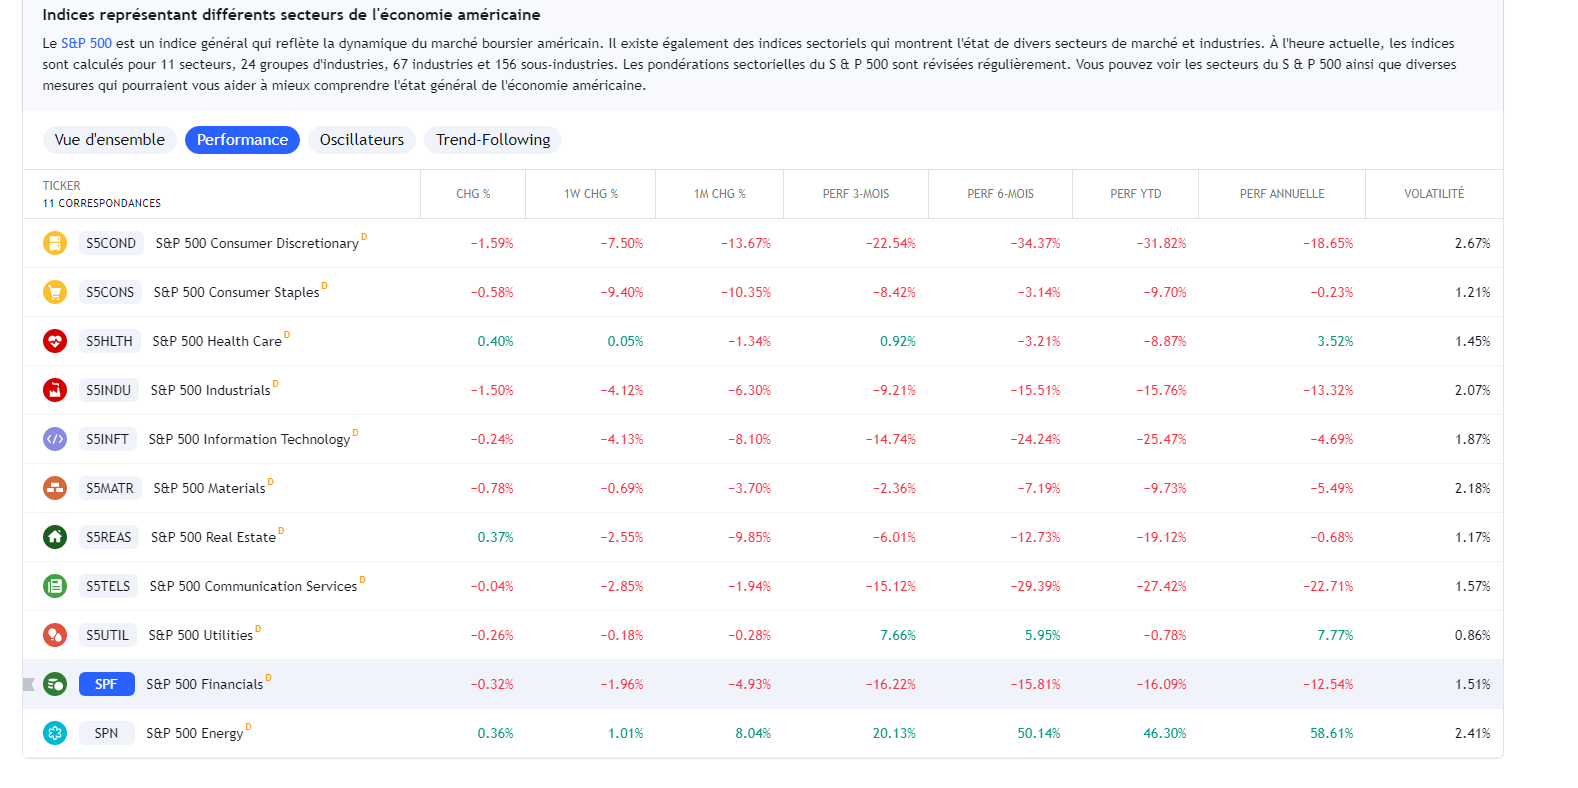Click the Energy sector icon
Viewport: 1578px width, 788px height.
pyautogui.click(x=55, y=733)
